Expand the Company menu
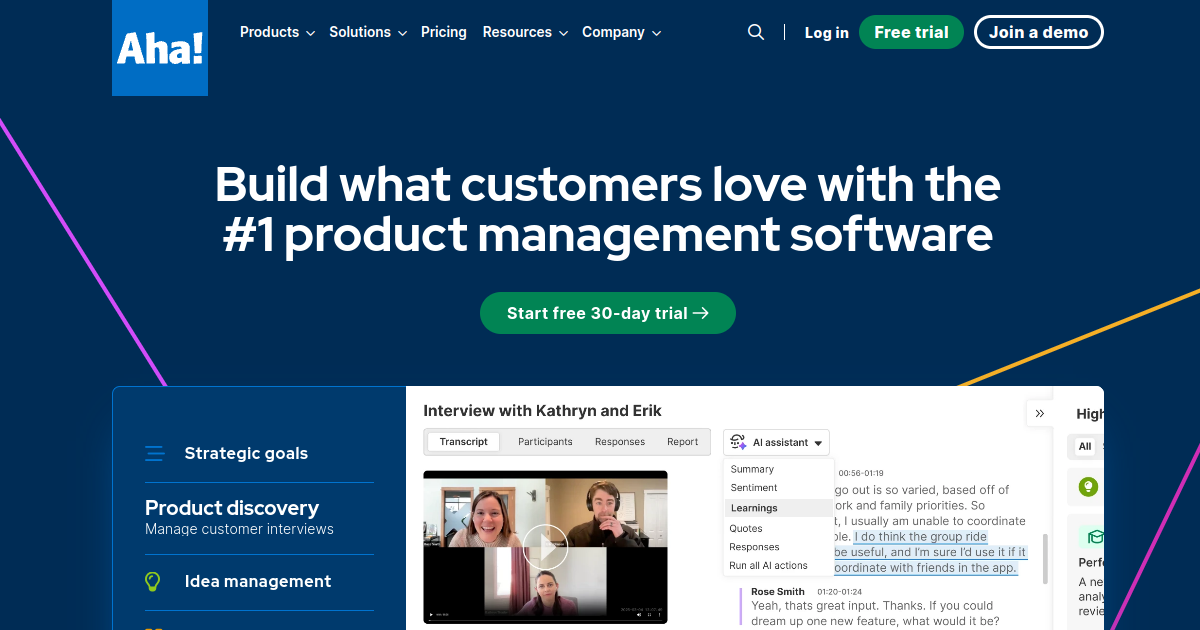1200x630 pixels. [621, 32]
